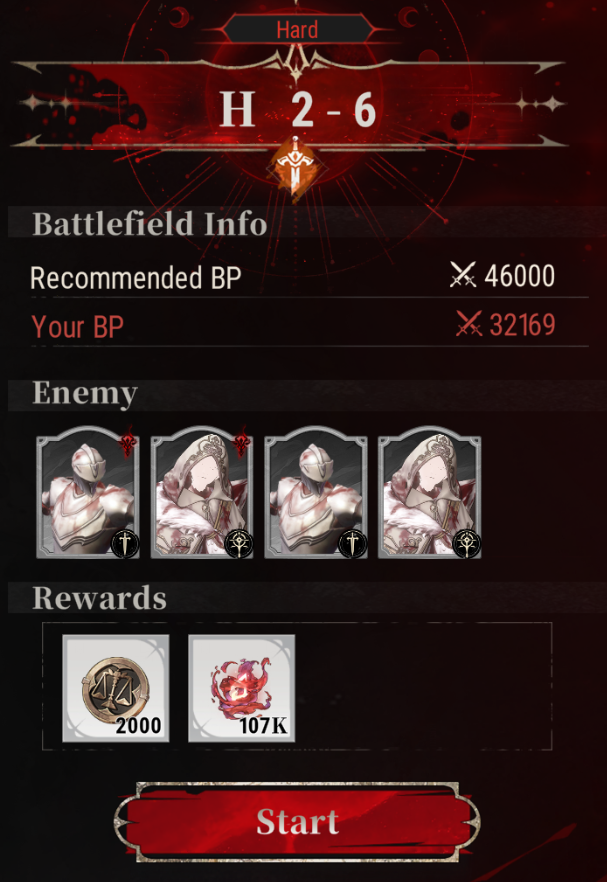Image resolution: width=607 pixels, height=882 pixels.
Task: Tap the red elite emblem on second enemy
Action: [241, 442]
